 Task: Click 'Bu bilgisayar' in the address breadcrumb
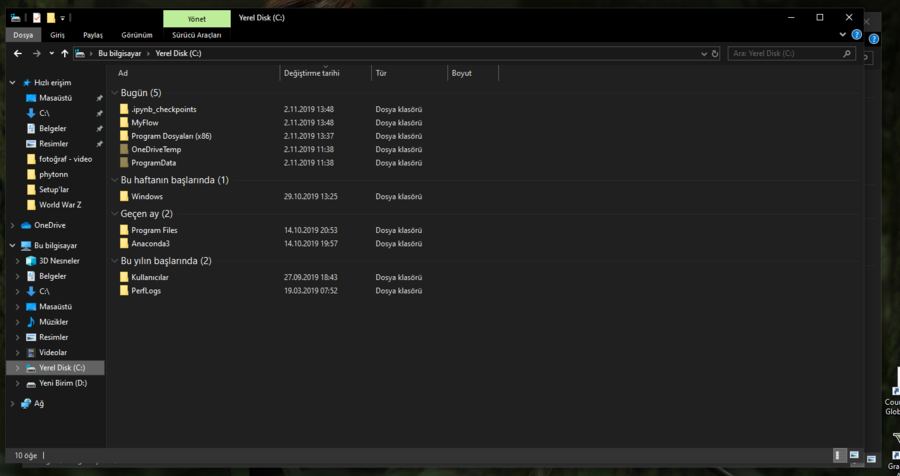coord(119,53)
